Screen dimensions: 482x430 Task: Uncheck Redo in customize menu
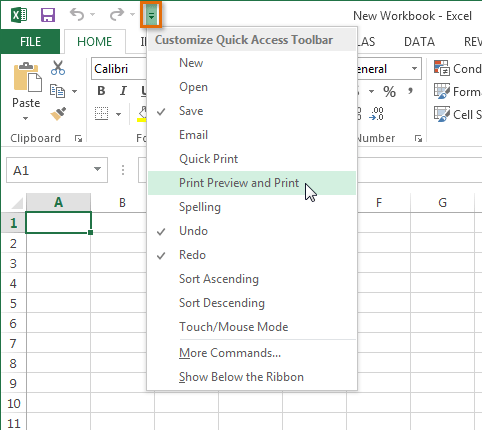click(x=252, y=255)
